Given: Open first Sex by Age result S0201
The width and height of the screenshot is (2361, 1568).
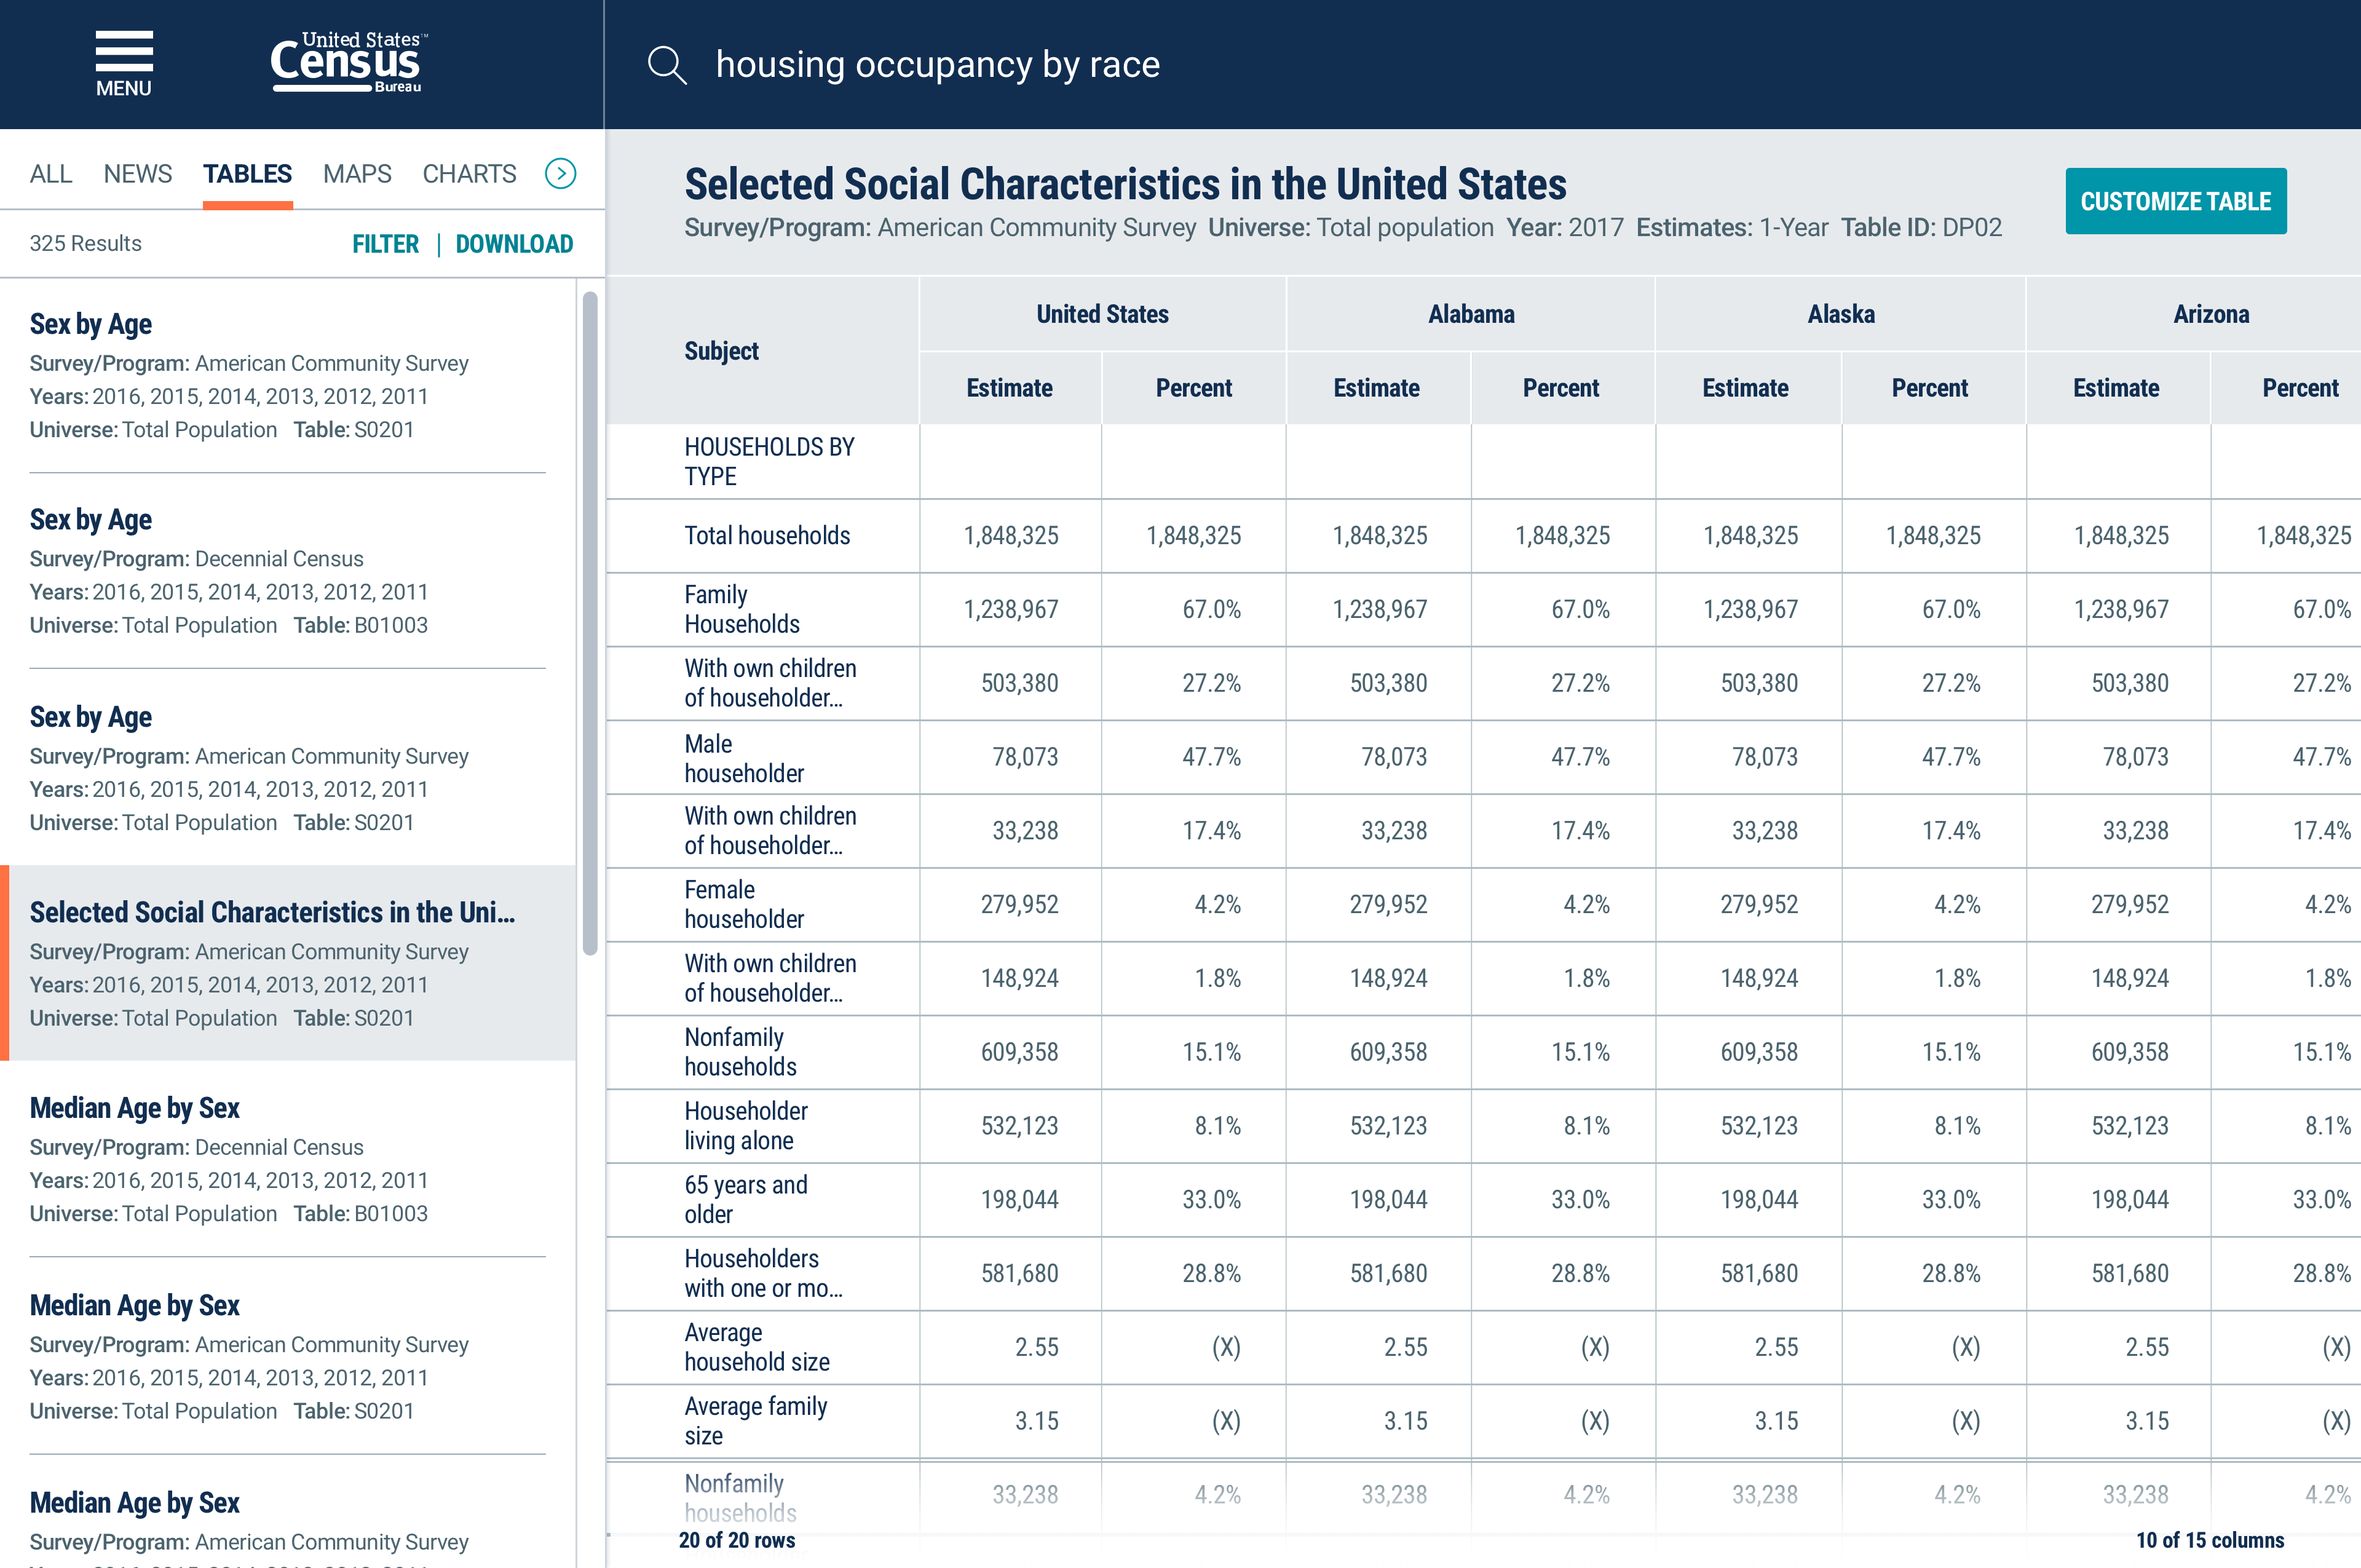Looking at the screenshot, I should click(x=288, y=376).
